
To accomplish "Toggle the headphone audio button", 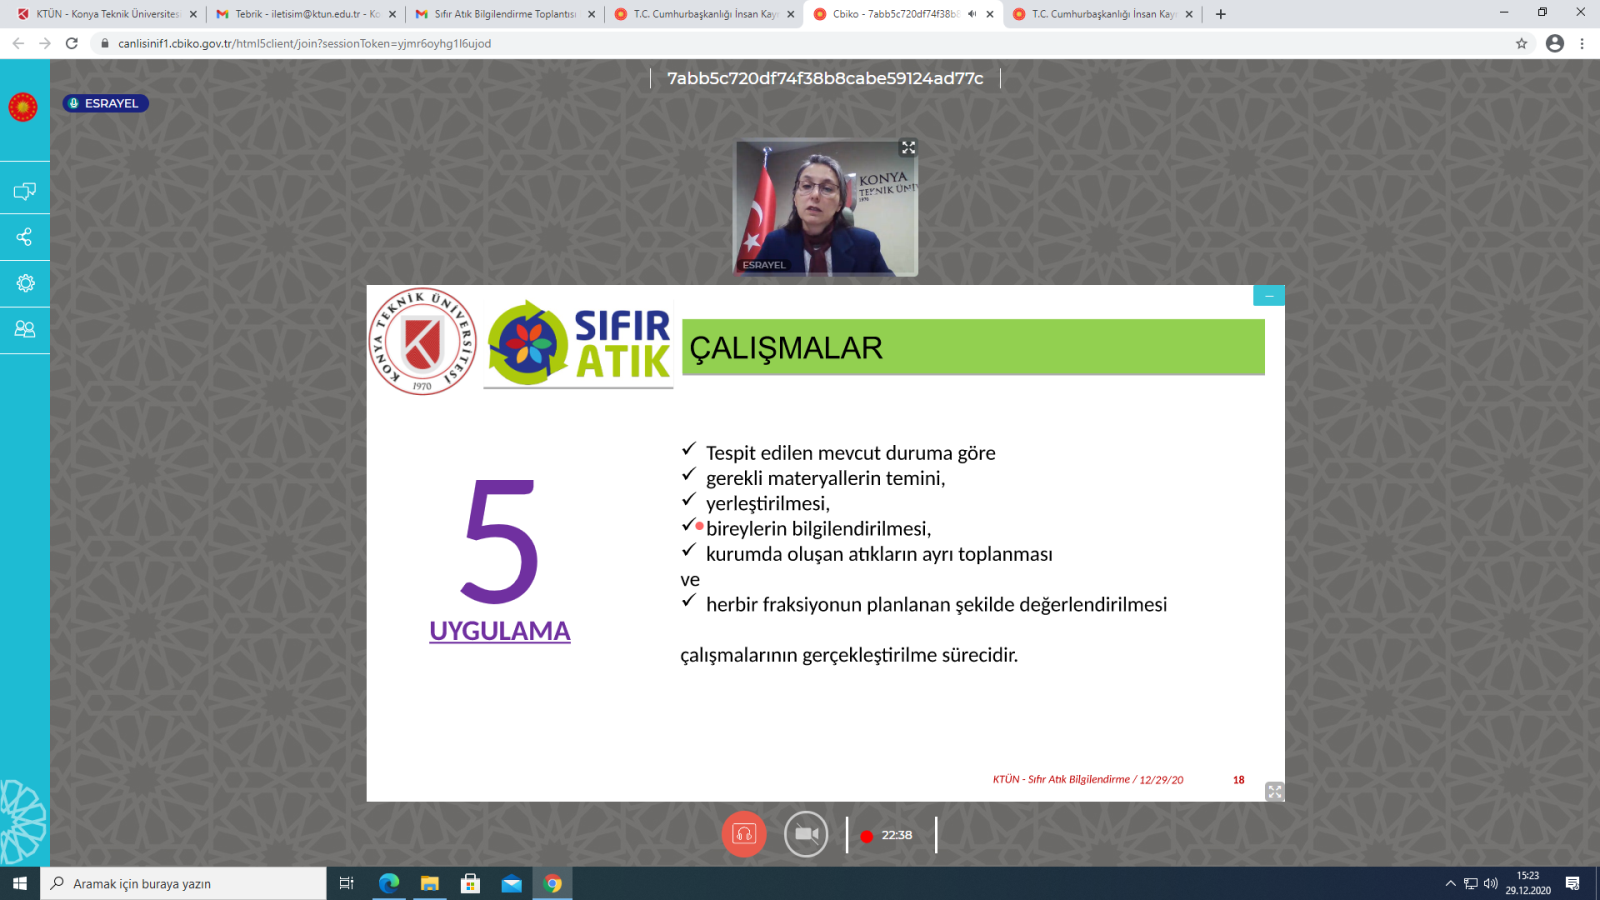I will (x=743, y=834).
